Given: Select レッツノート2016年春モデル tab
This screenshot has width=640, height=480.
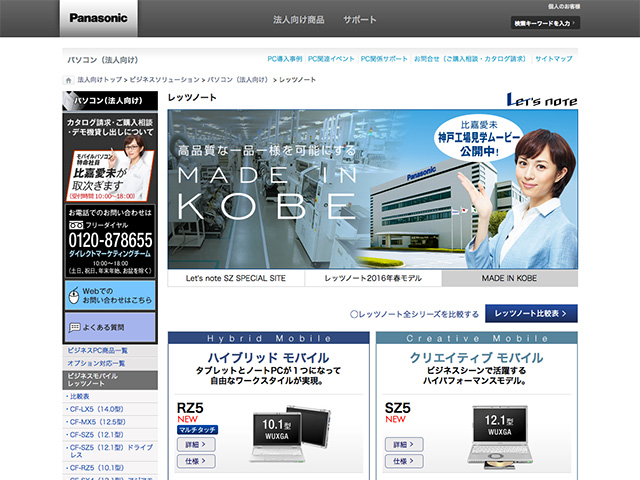Looking at the screenshot, I should click(x=373, y=278).
